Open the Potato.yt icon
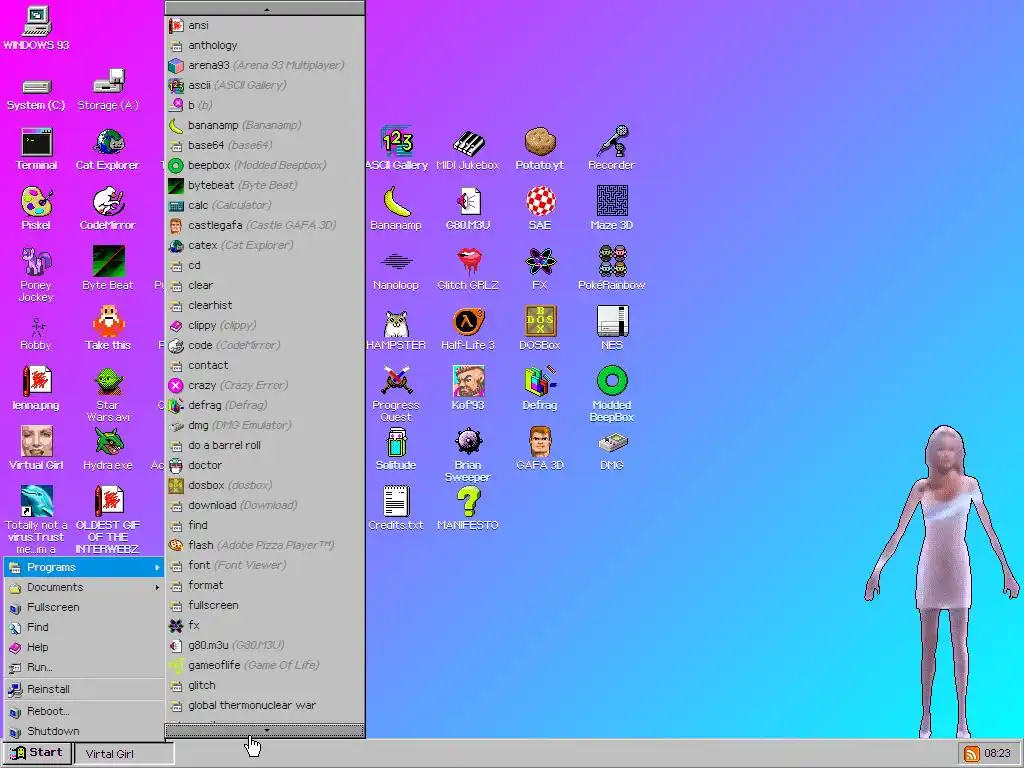 tap(539, 149)
